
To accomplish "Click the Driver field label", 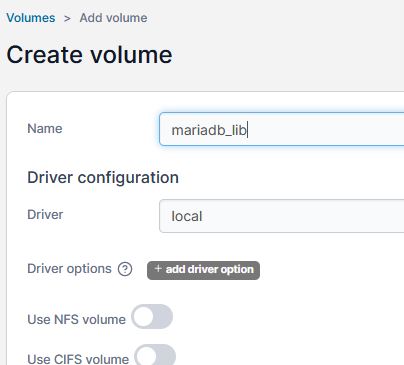I will (x=45, y=215).
